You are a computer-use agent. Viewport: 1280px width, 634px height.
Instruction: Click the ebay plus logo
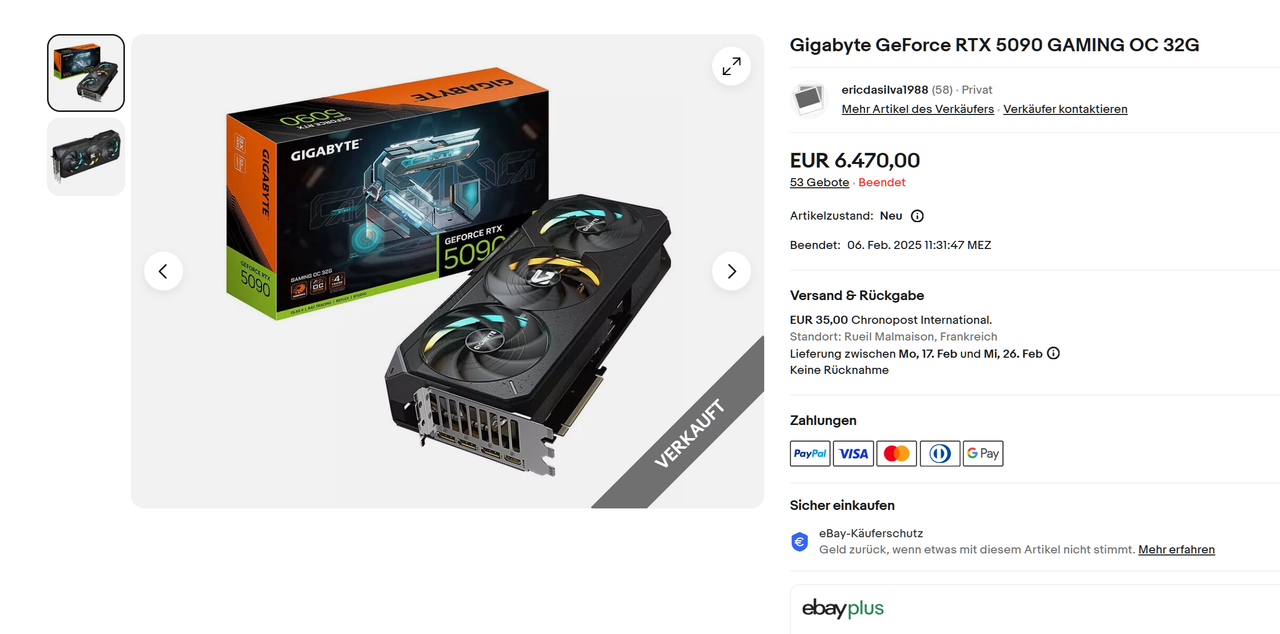click(x=843, y=608)
